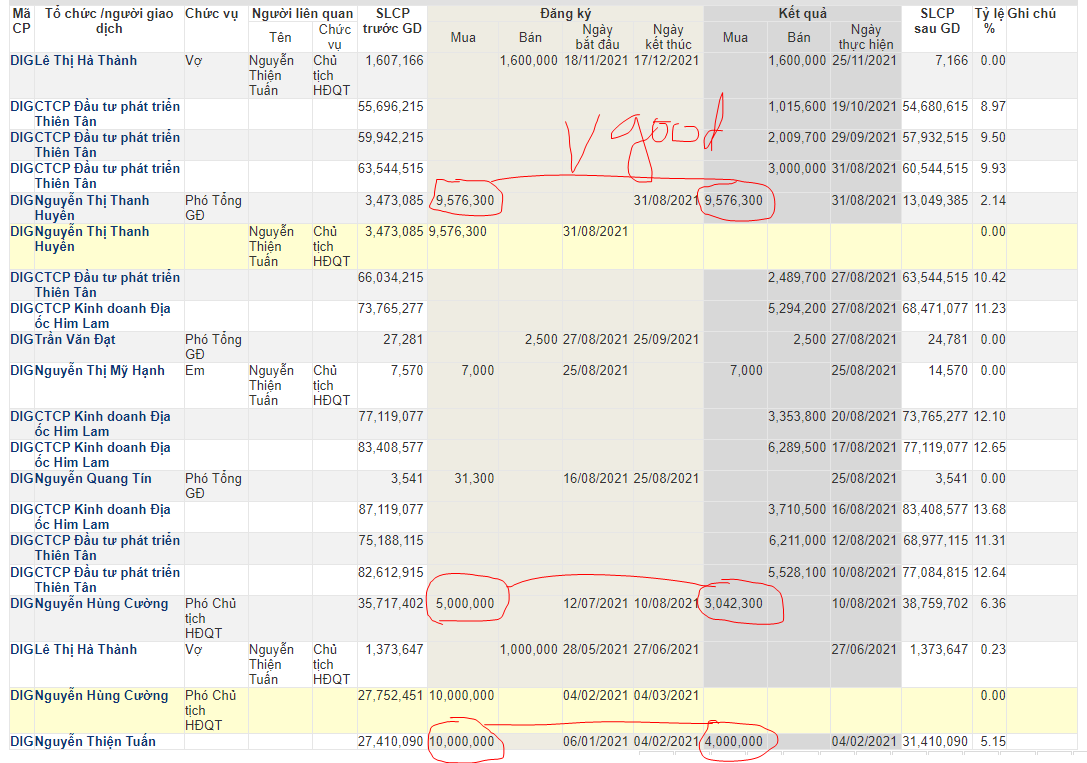Click the percentage 13.68

pos(990,510)
